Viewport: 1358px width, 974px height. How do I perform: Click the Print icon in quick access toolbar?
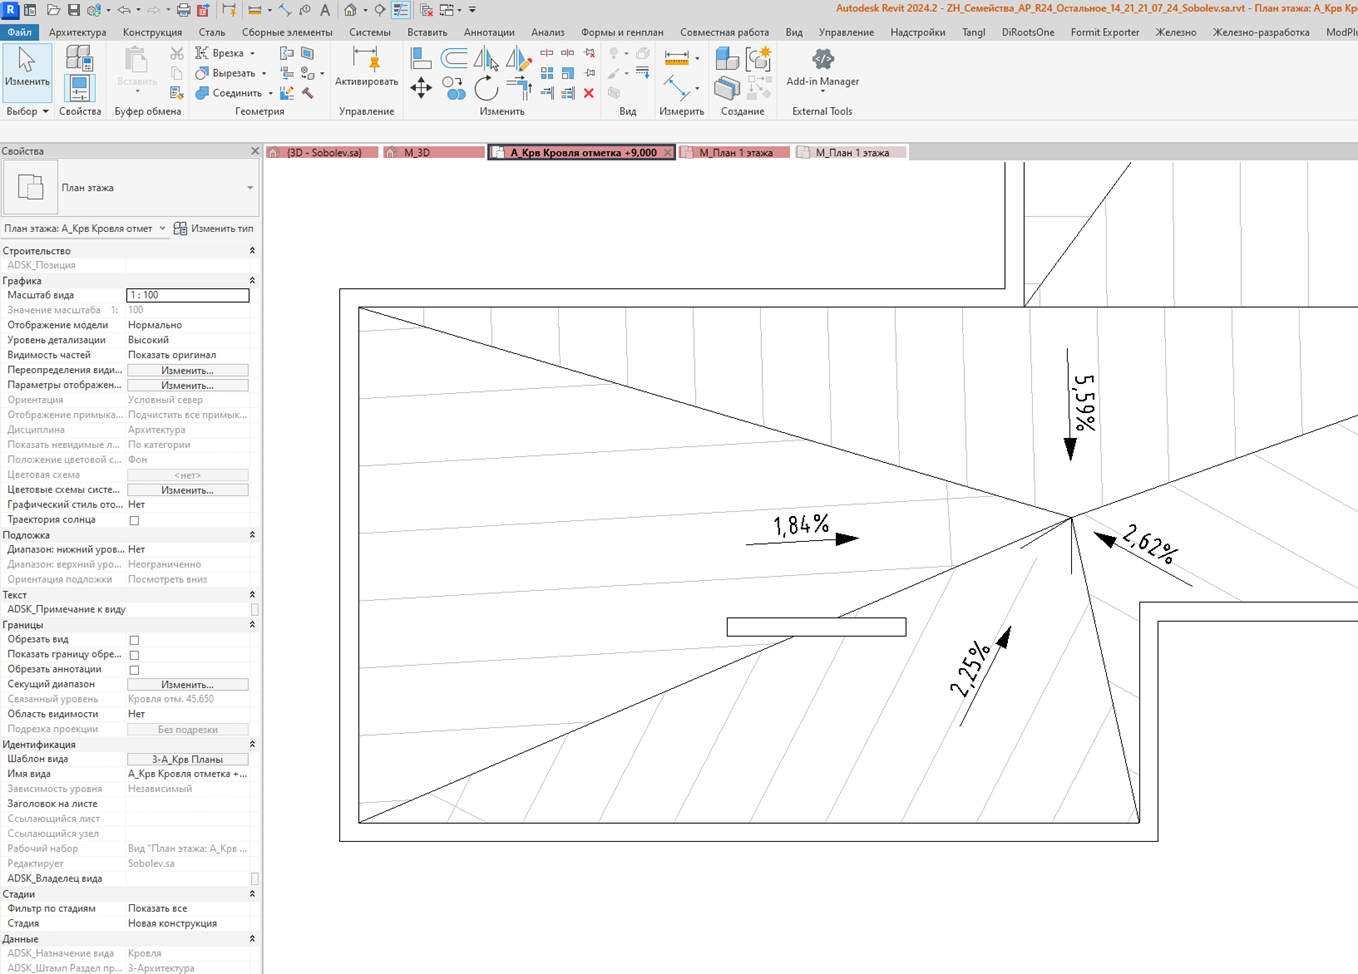click(x=183, y=10)
